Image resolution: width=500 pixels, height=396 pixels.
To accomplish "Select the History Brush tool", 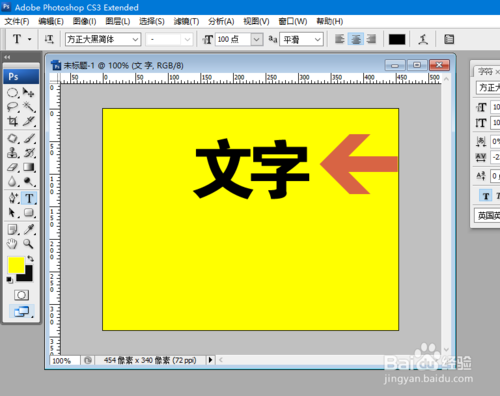I will coord(29,153).
